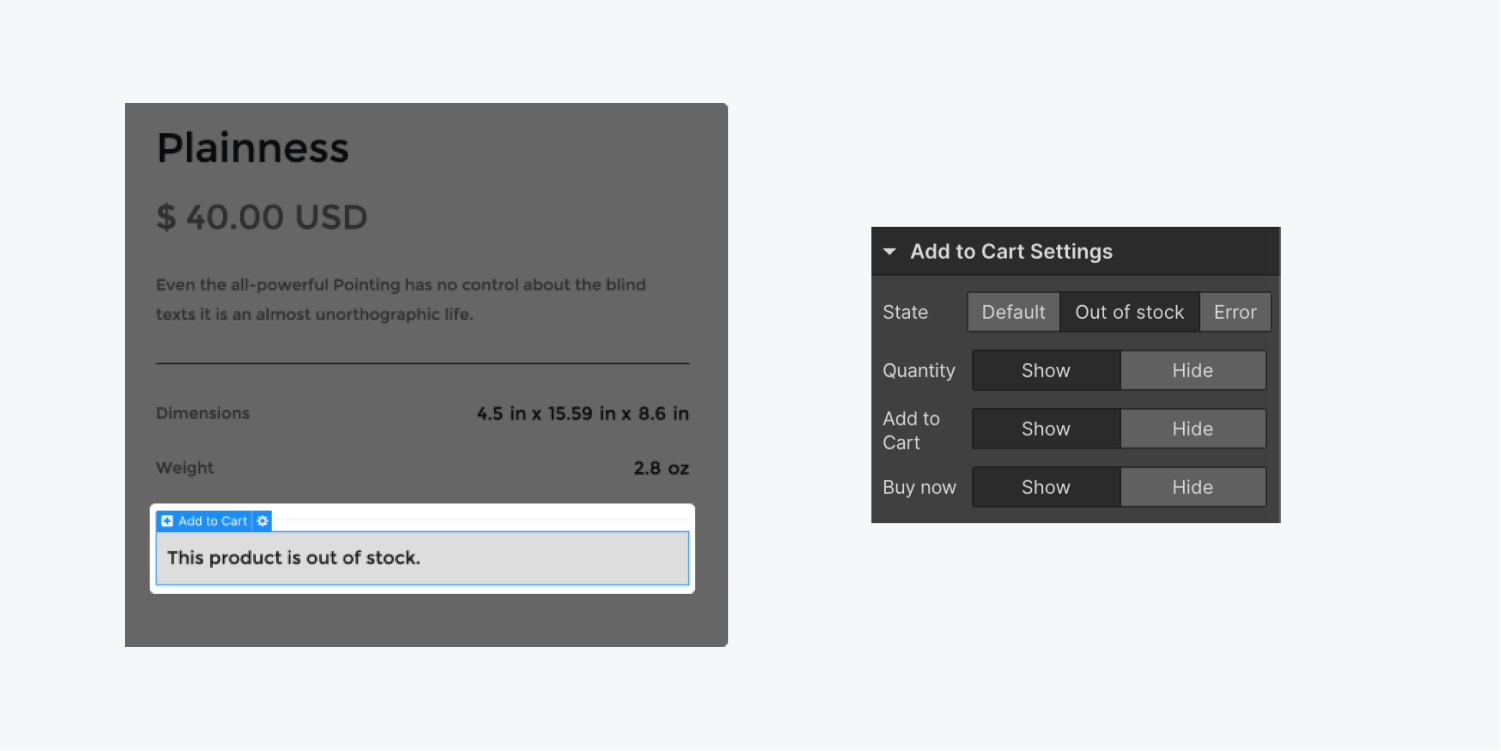Click the plus icon on Add to Cart label
This screenshot has height=751, width=1501.
167,521
